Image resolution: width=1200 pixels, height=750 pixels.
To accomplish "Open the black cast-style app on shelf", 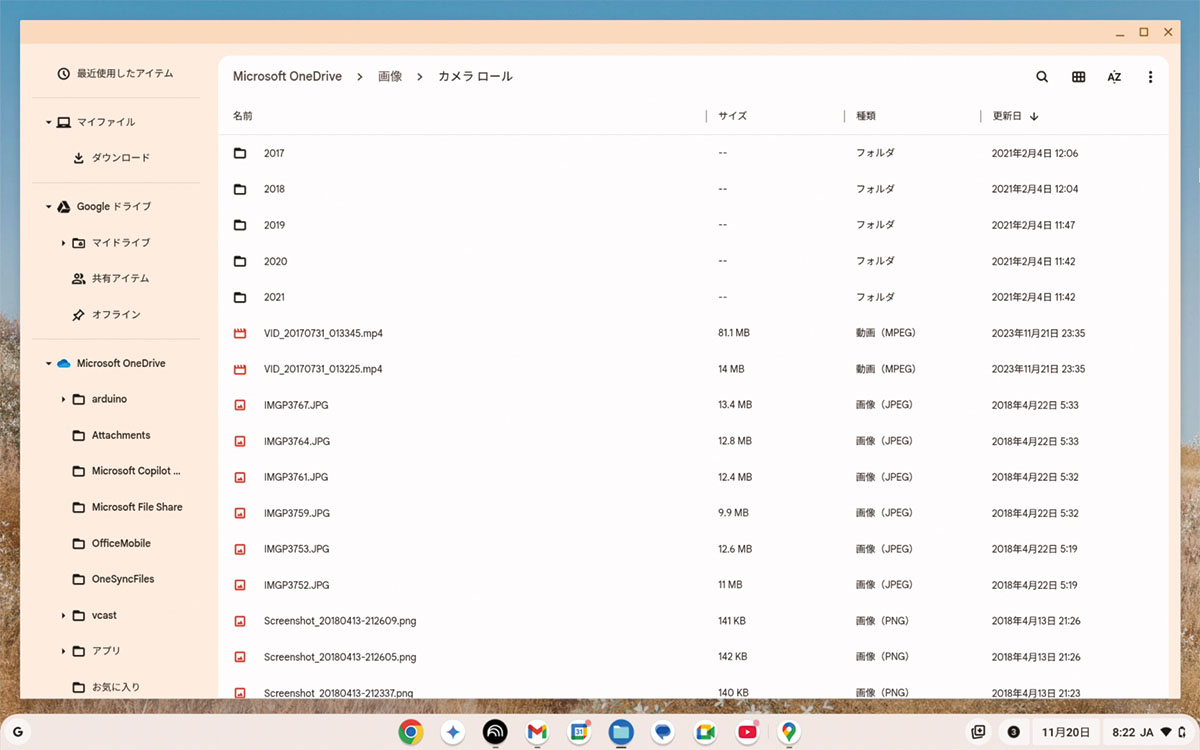I will click(494, 732).
